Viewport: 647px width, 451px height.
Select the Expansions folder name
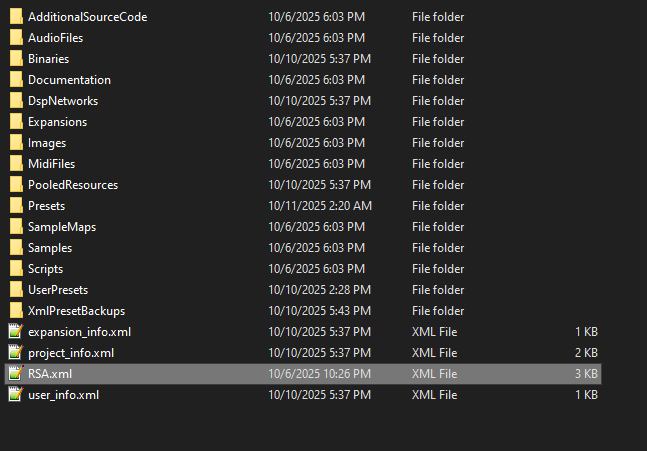tap(57, 122)
